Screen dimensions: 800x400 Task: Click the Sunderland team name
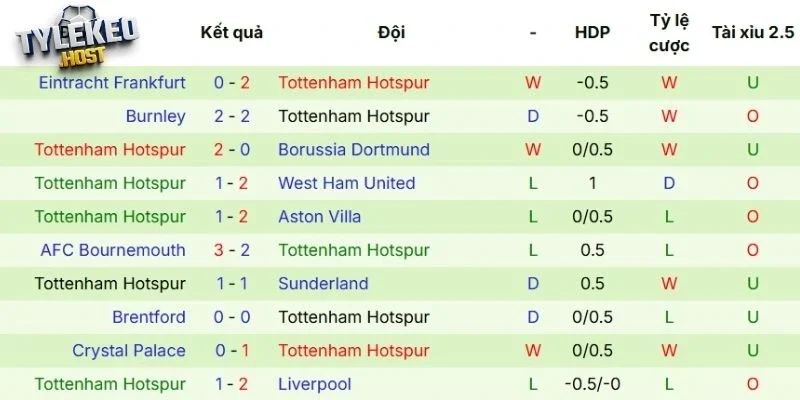click(323, 284)
